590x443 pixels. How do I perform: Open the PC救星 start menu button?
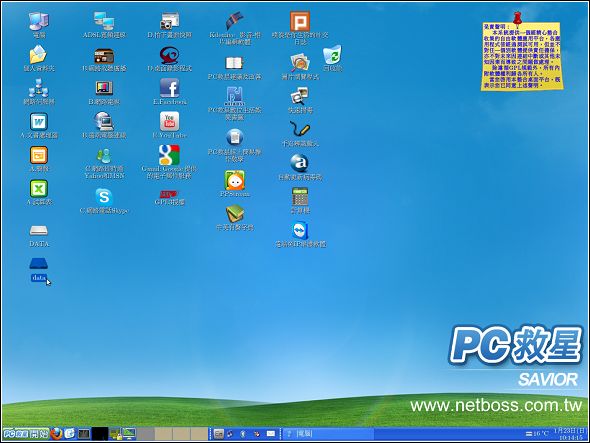point(26,434)
